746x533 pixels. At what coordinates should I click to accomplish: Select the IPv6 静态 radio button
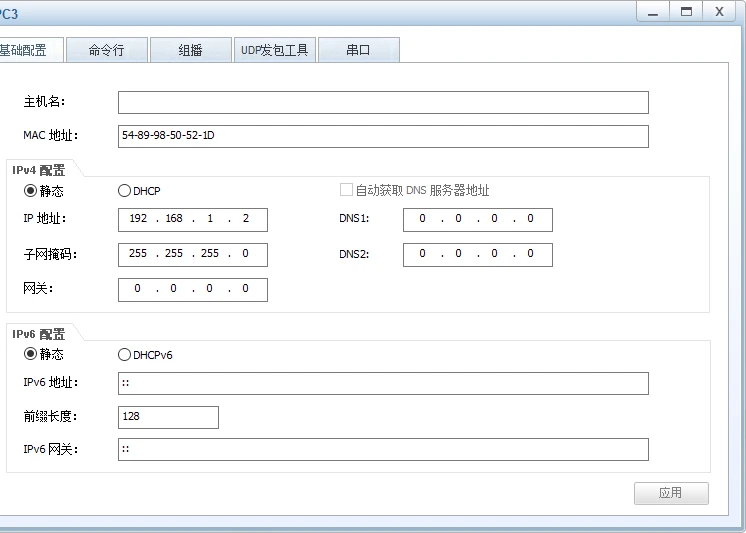point(30,355)
